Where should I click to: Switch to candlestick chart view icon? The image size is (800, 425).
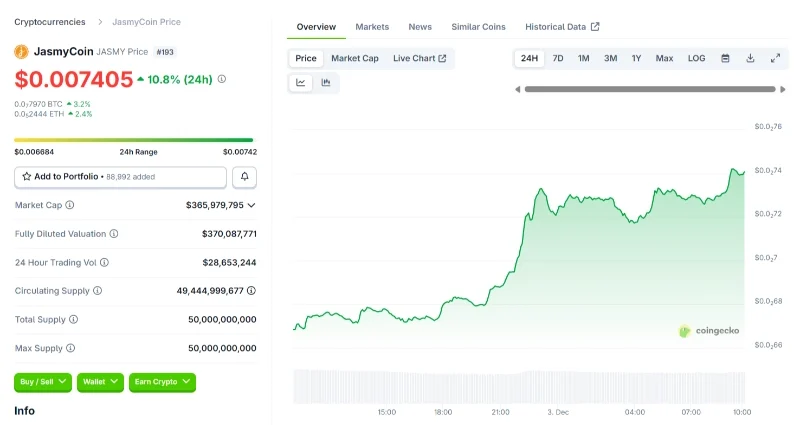click(x=326, y=83)
